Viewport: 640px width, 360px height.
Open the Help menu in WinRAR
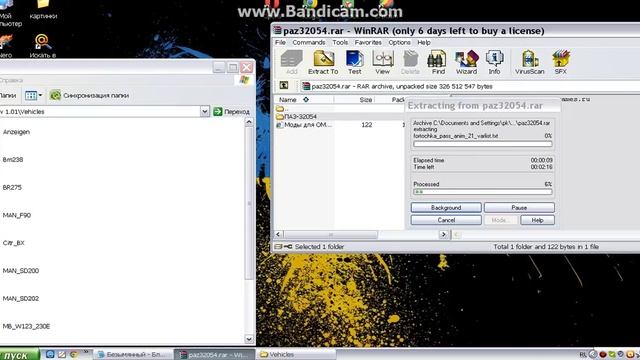pos(424,42)
